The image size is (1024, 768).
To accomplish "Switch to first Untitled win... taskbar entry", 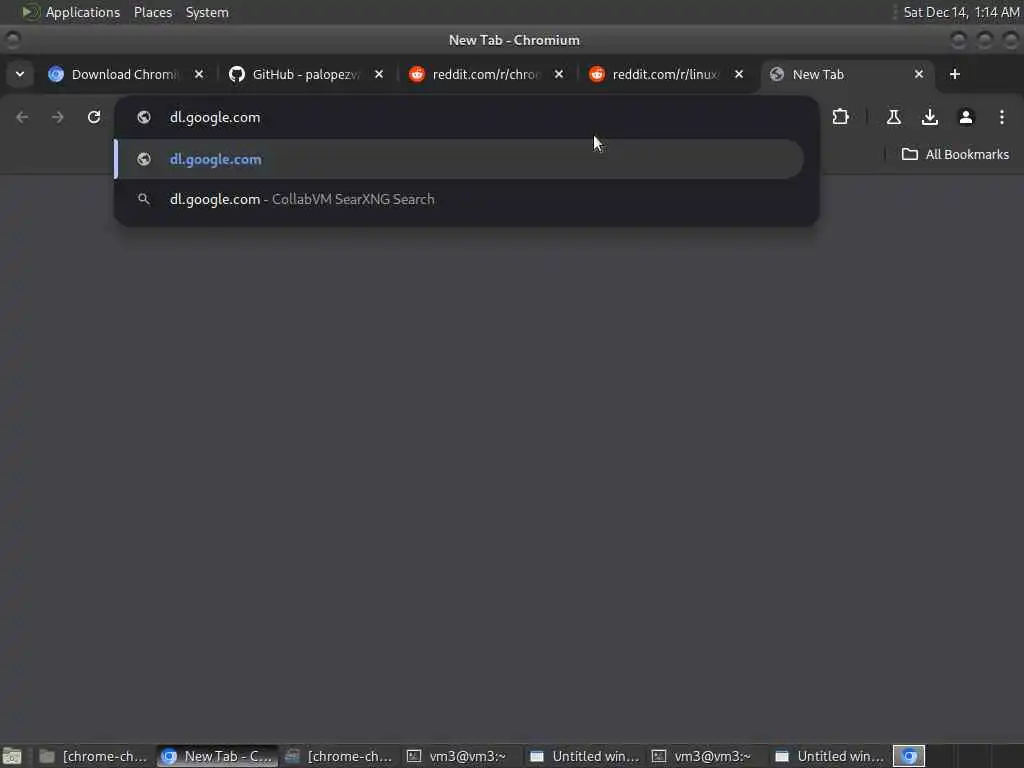I will 584,756.
